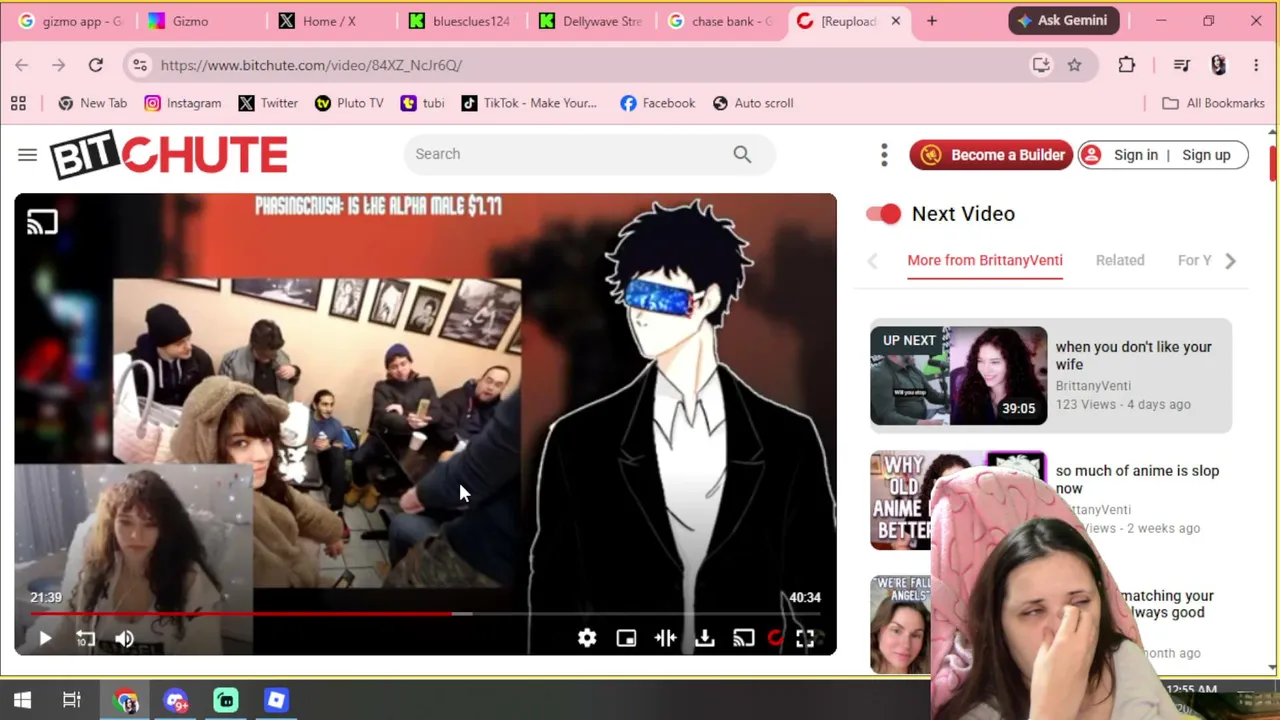Bookmark this page with the star

(1074, 65)
